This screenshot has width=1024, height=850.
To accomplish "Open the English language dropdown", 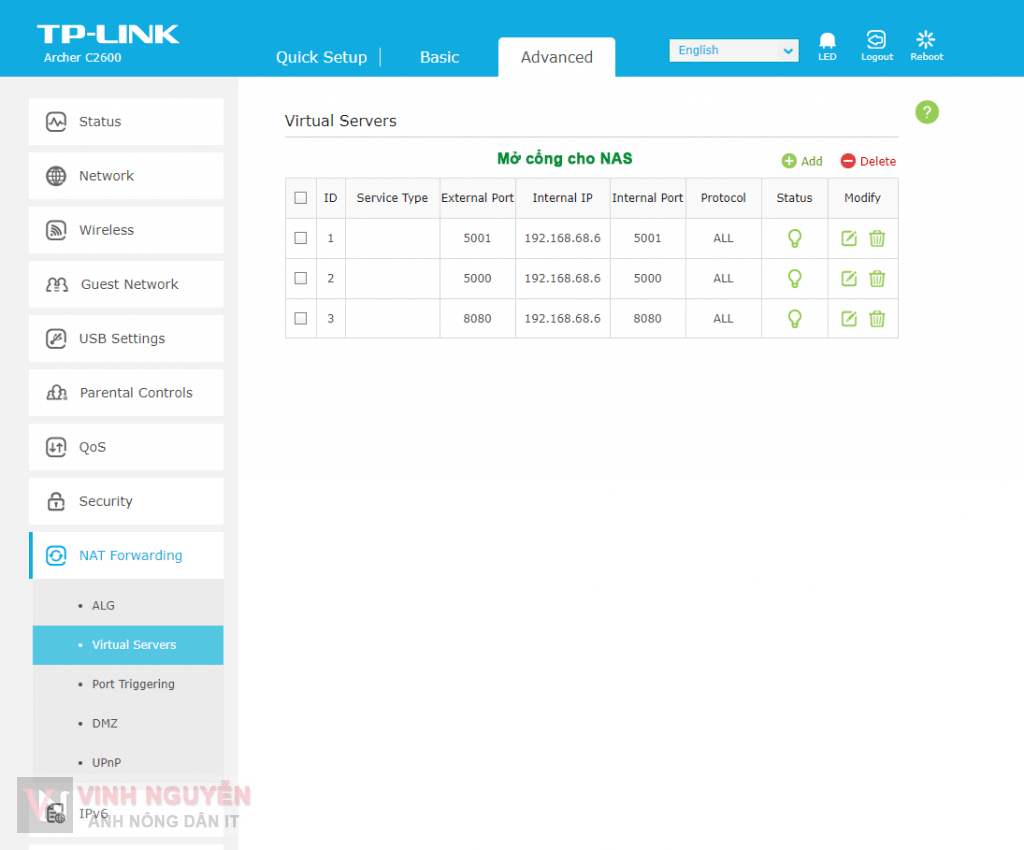I will pos(733,50).
